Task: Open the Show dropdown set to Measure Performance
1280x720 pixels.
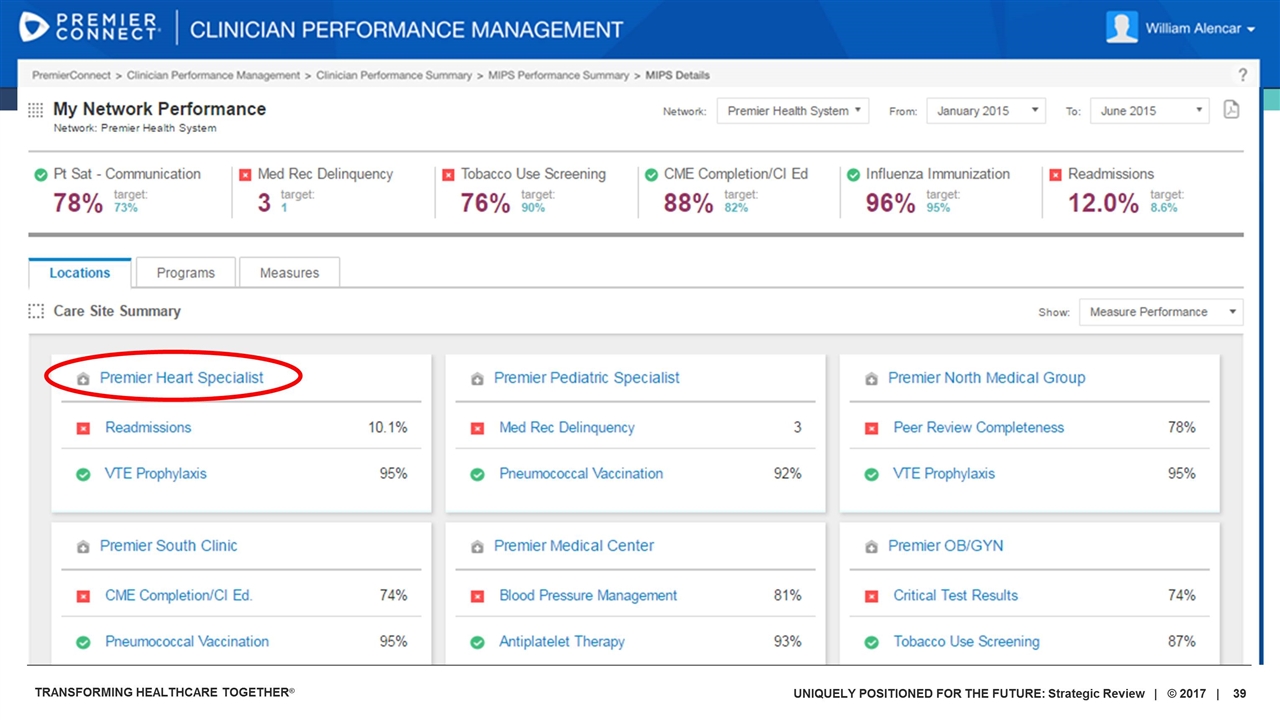Action: tap(1161, 312)
